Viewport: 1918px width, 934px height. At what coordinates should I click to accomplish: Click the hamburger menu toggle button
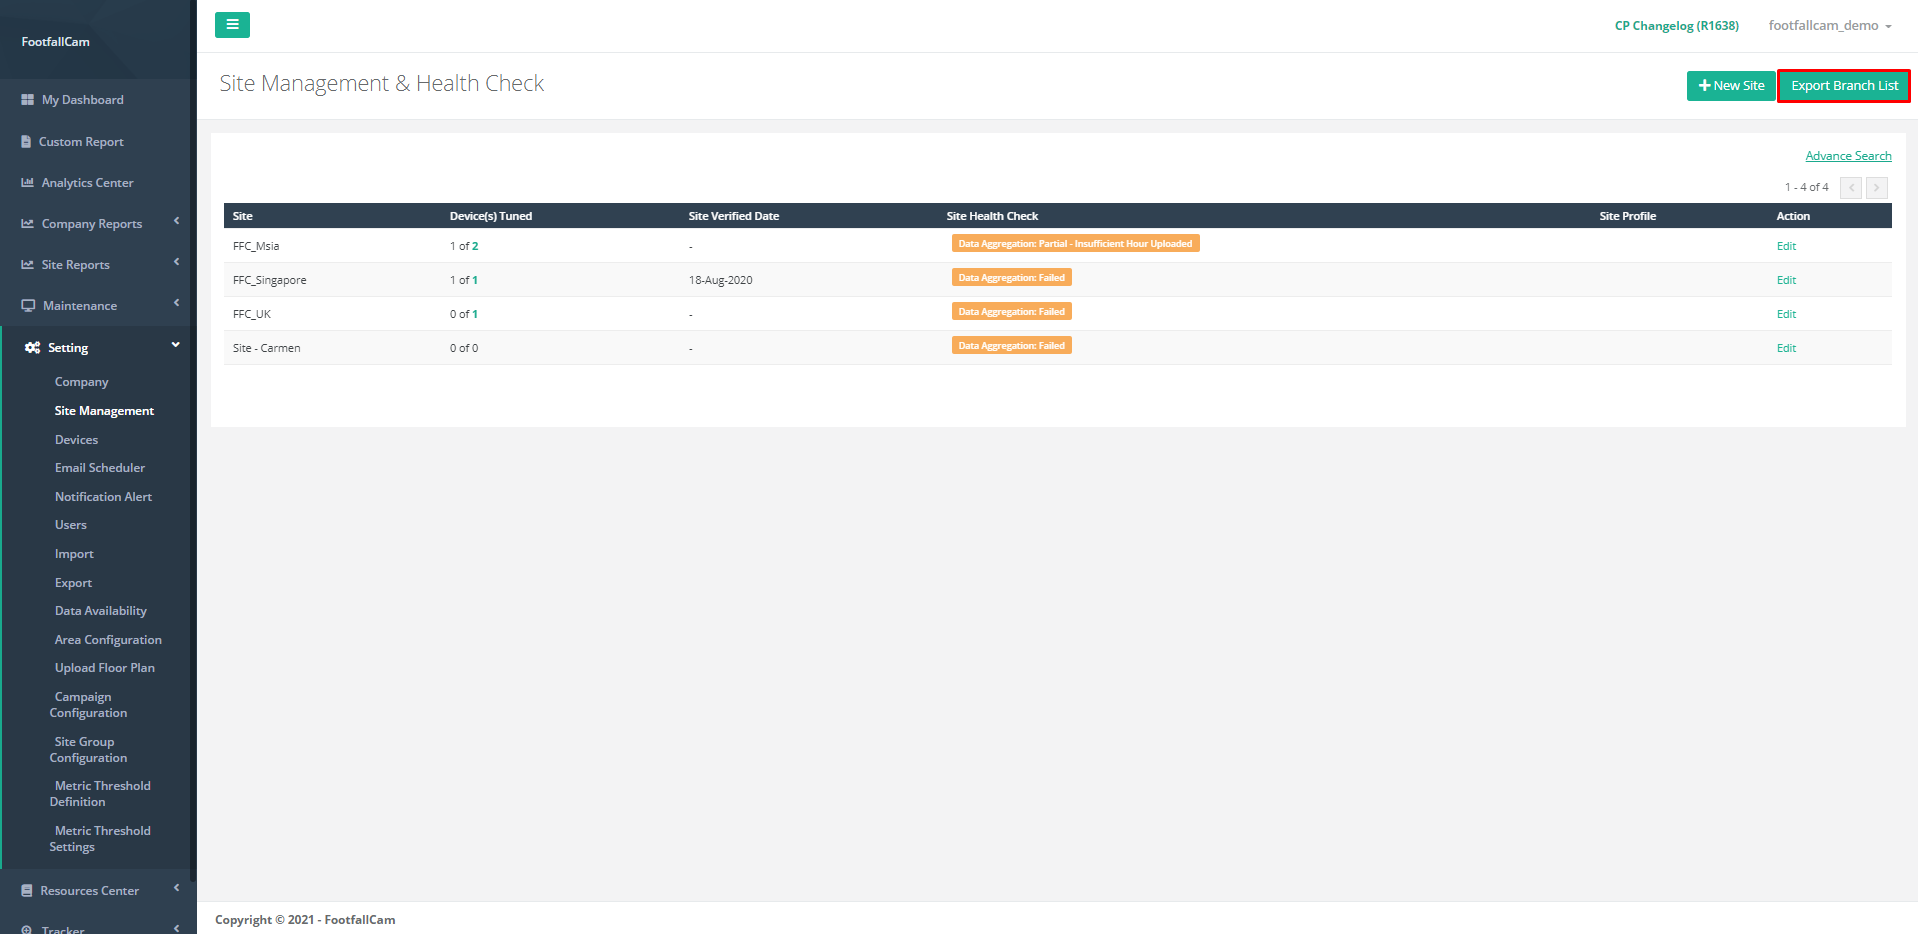point(232,25)
